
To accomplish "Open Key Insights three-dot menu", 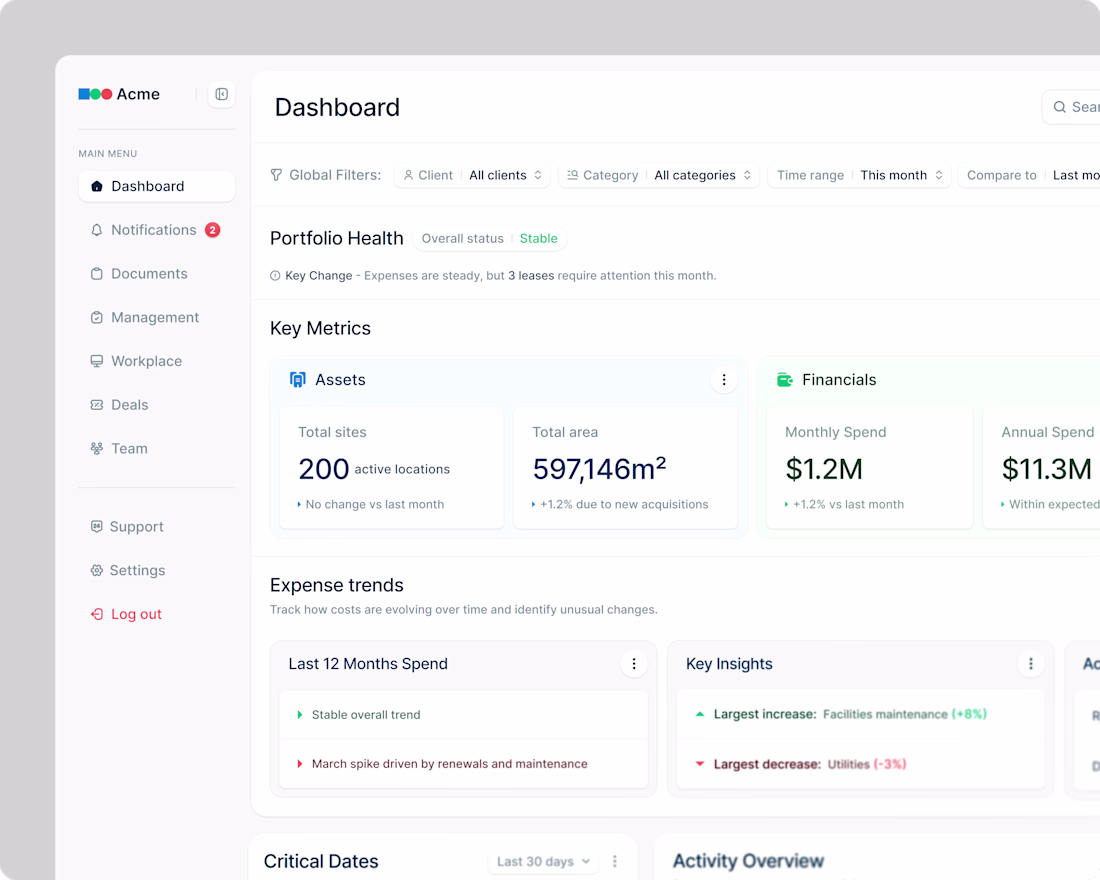I will [x=1031, y=664].
